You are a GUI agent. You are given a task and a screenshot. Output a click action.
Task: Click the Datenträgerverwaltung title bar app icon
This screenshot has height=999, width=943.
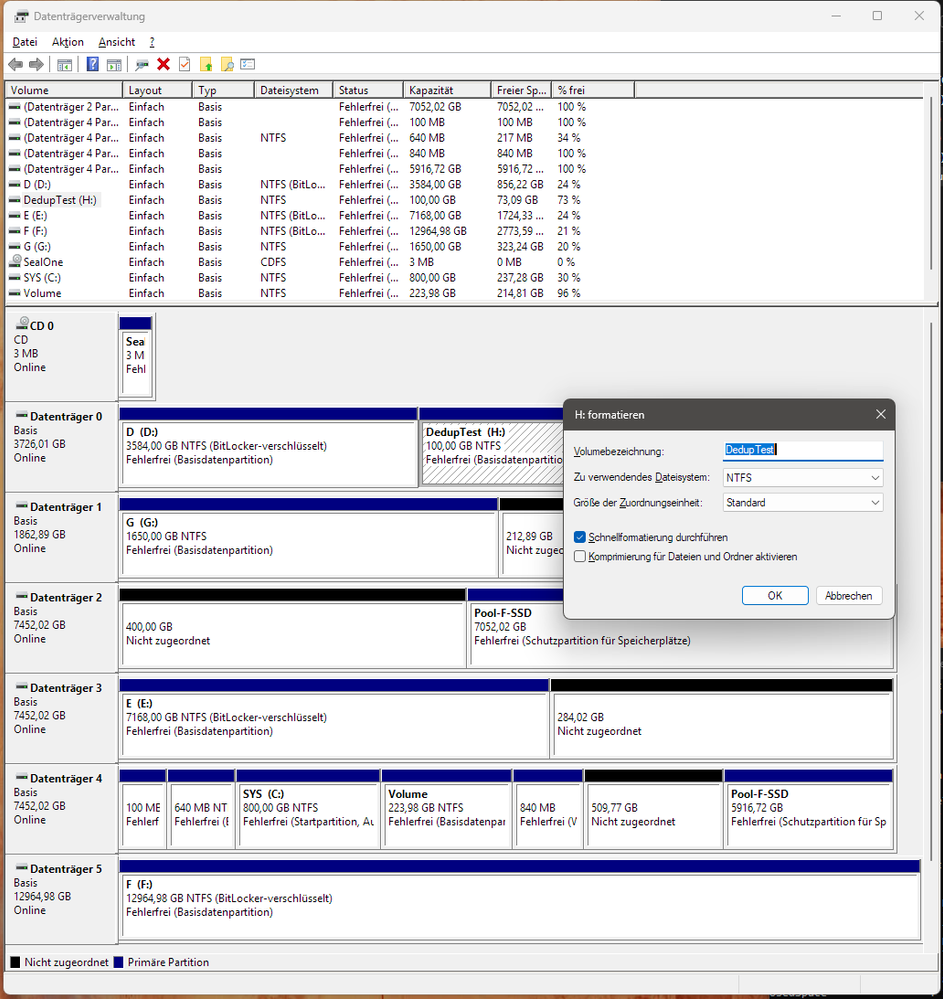(21, 17)
